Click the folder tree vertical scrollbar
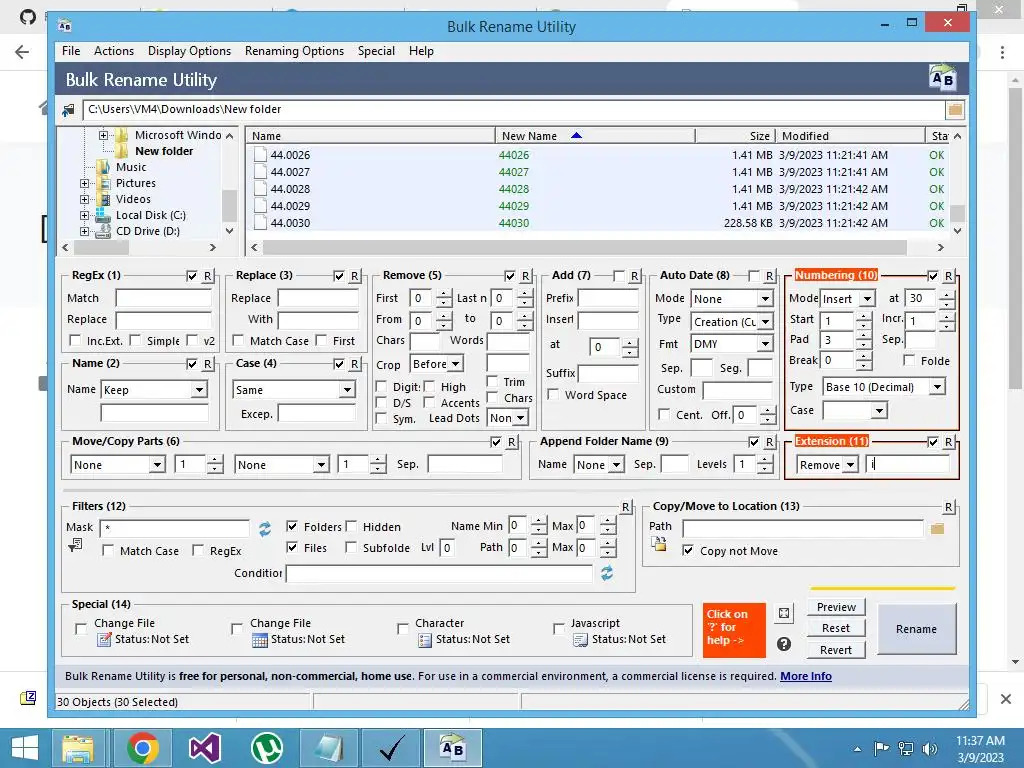The width and height of the screenshot is (1024, 768). point(229,206)
